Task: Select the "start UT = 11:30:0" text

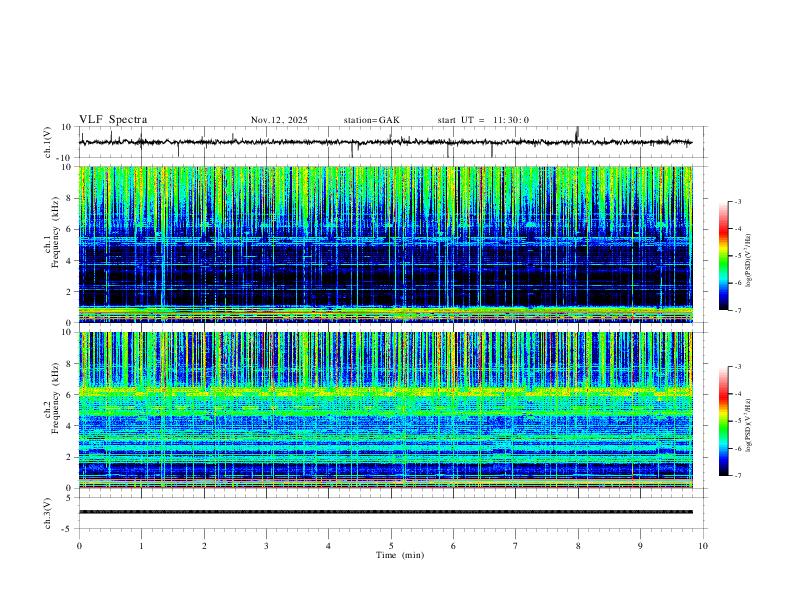Action: pyautogui.click(x=483, y=120)
